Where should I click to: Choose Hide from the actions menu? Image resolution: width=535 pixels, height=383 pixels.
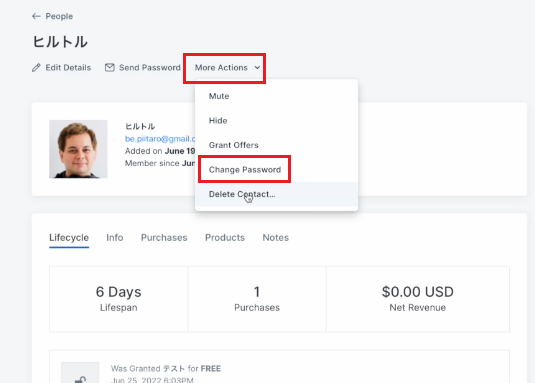click(x=276, y=121)
